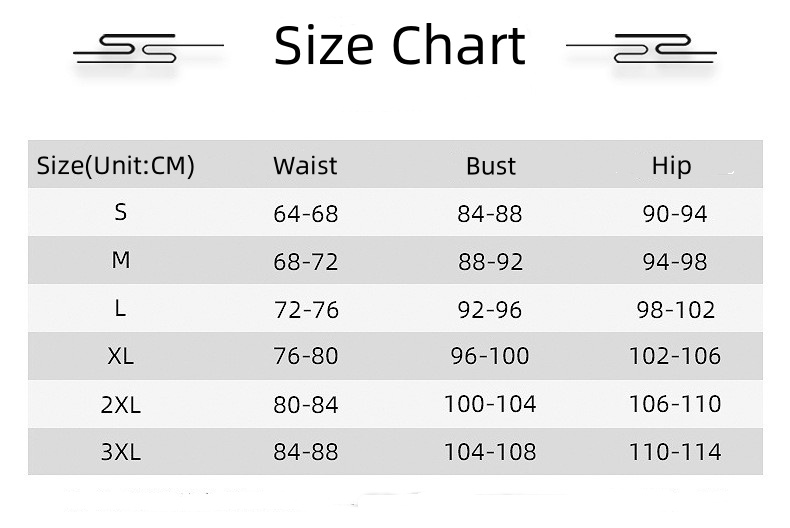Viewport: 790px width, 528px height.
Task: Click the 88-92 bust value
Action: 490,262
